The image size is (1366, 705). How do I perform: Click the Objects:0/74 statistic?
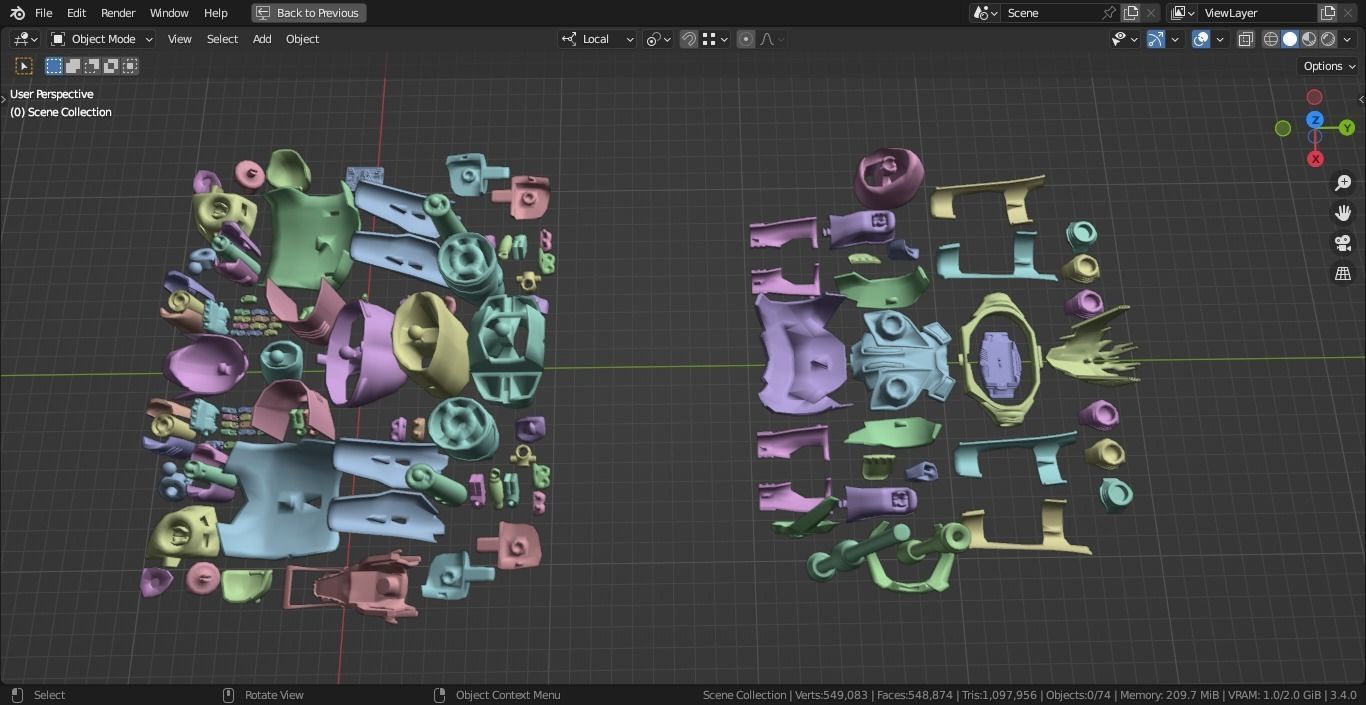(1078, 695)
